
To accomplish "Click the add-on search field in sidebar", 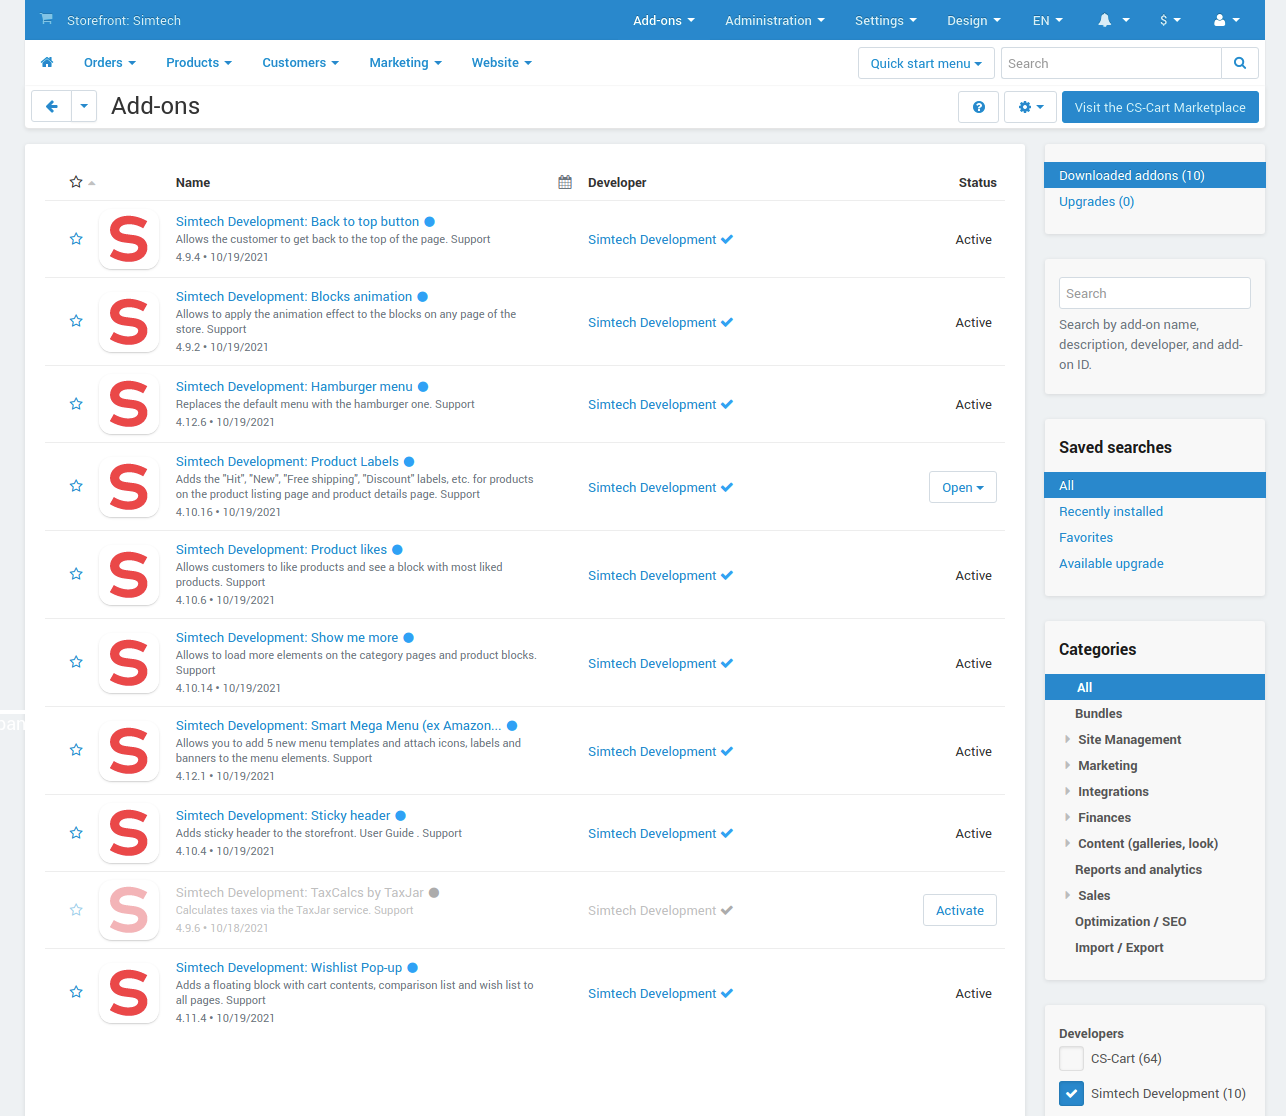I will click(1155, 293).
